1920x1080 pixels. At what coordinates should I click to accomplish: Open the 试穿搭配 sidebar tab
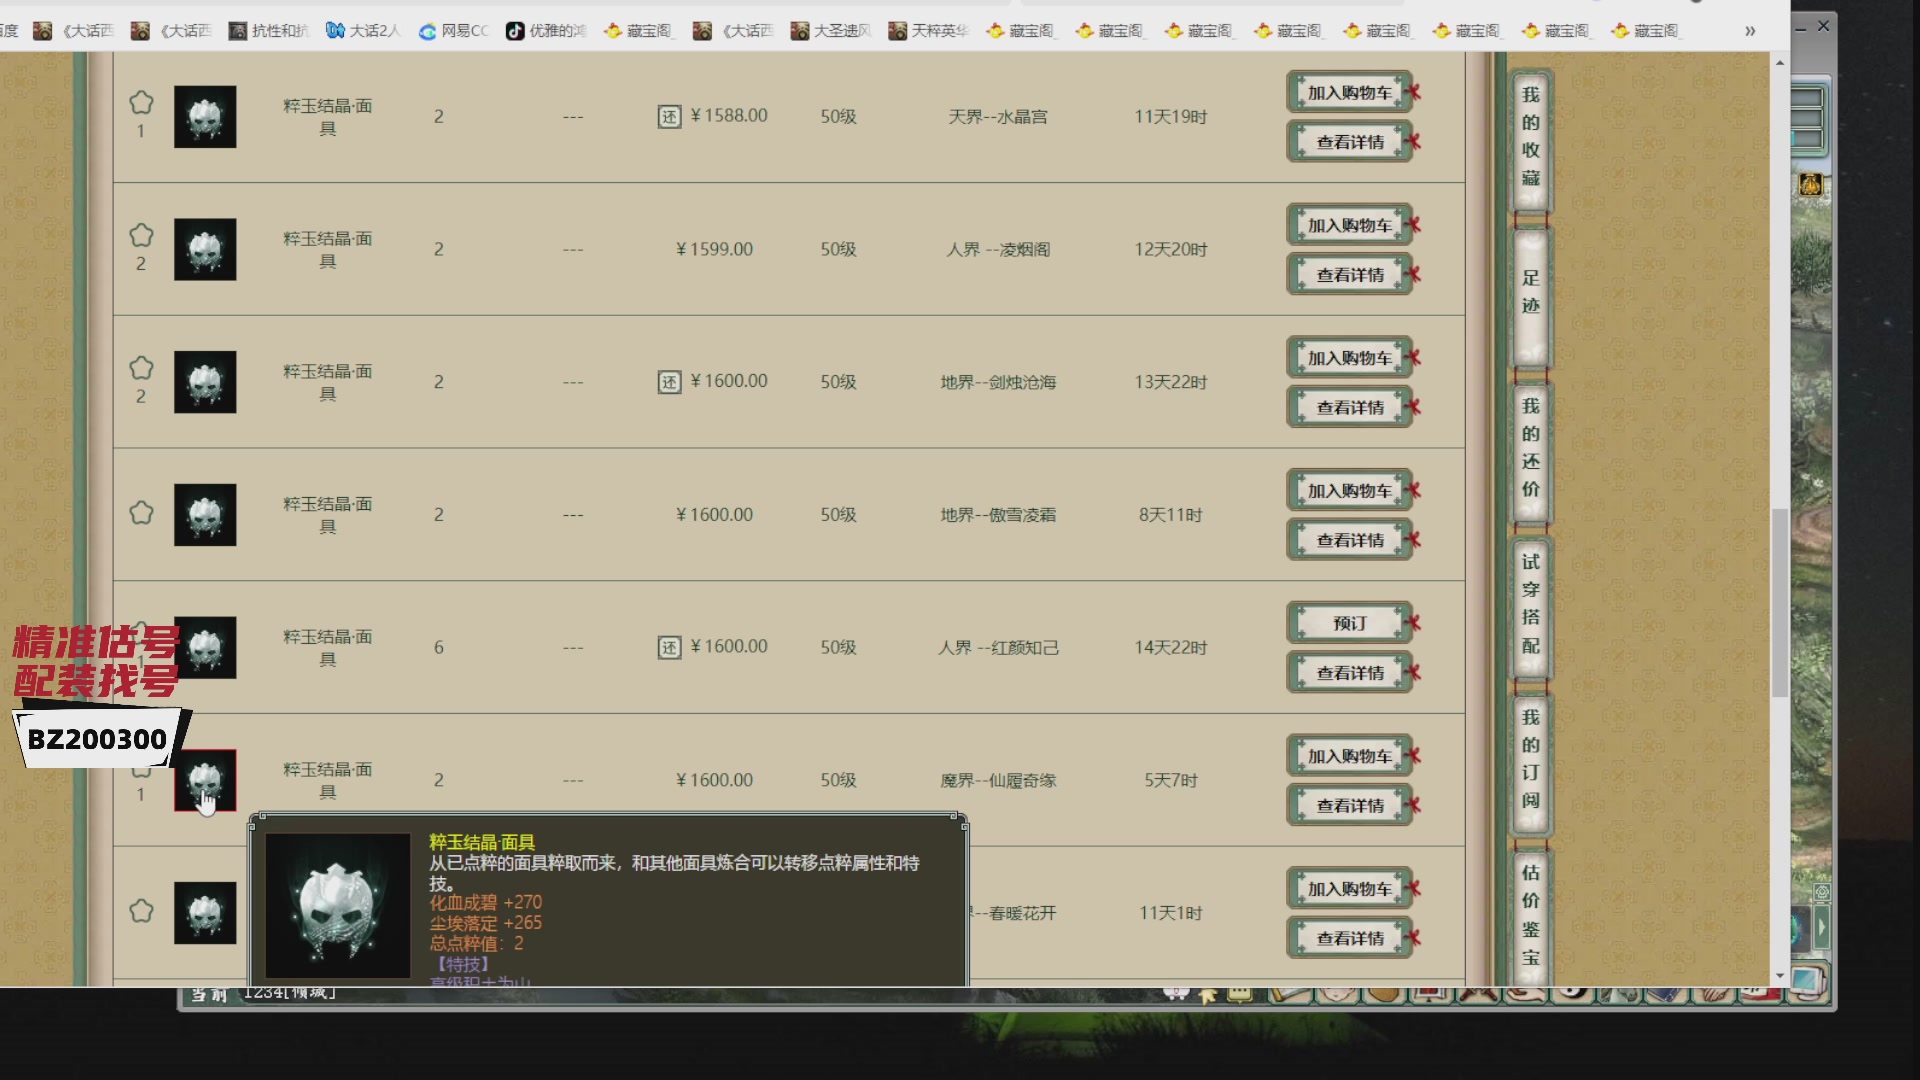1530,604
